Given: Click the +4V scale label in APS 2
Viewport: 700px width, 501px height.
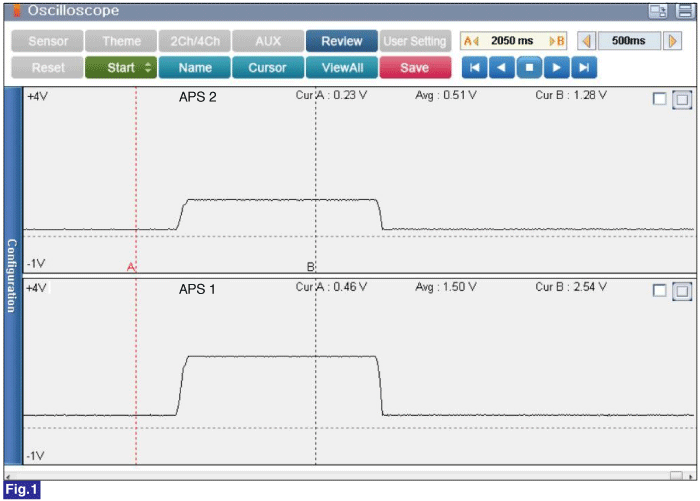Looking at the screenshot, I should pyautogui.click(x=37, y=96).
